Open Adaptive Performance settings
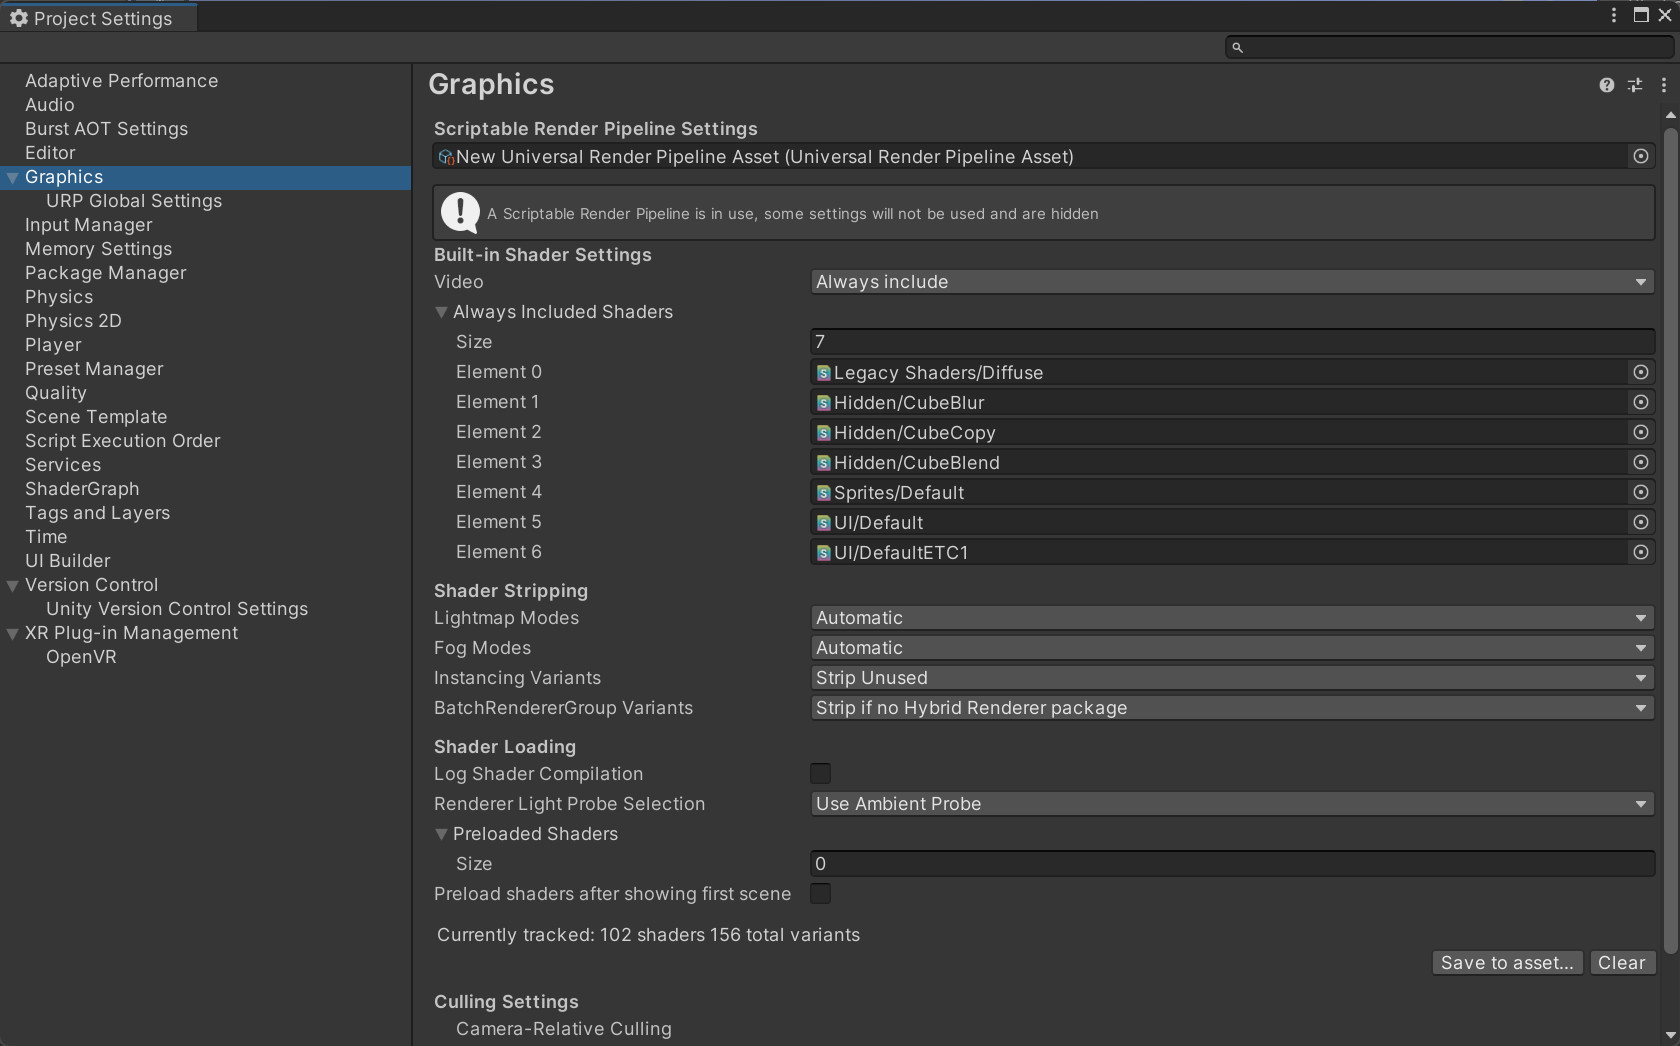The width and height of the screenshot is (1680, 1046). click(x=121, y=81)
